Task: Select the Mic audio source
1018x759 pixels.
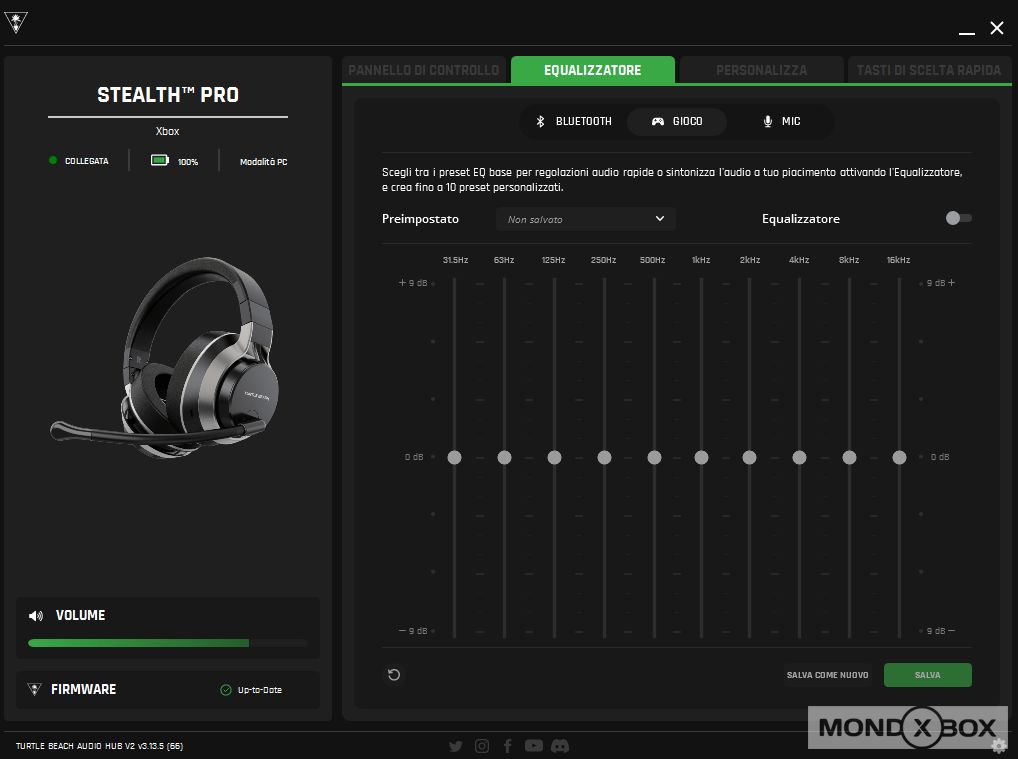Action: click(x=781, y=121)
